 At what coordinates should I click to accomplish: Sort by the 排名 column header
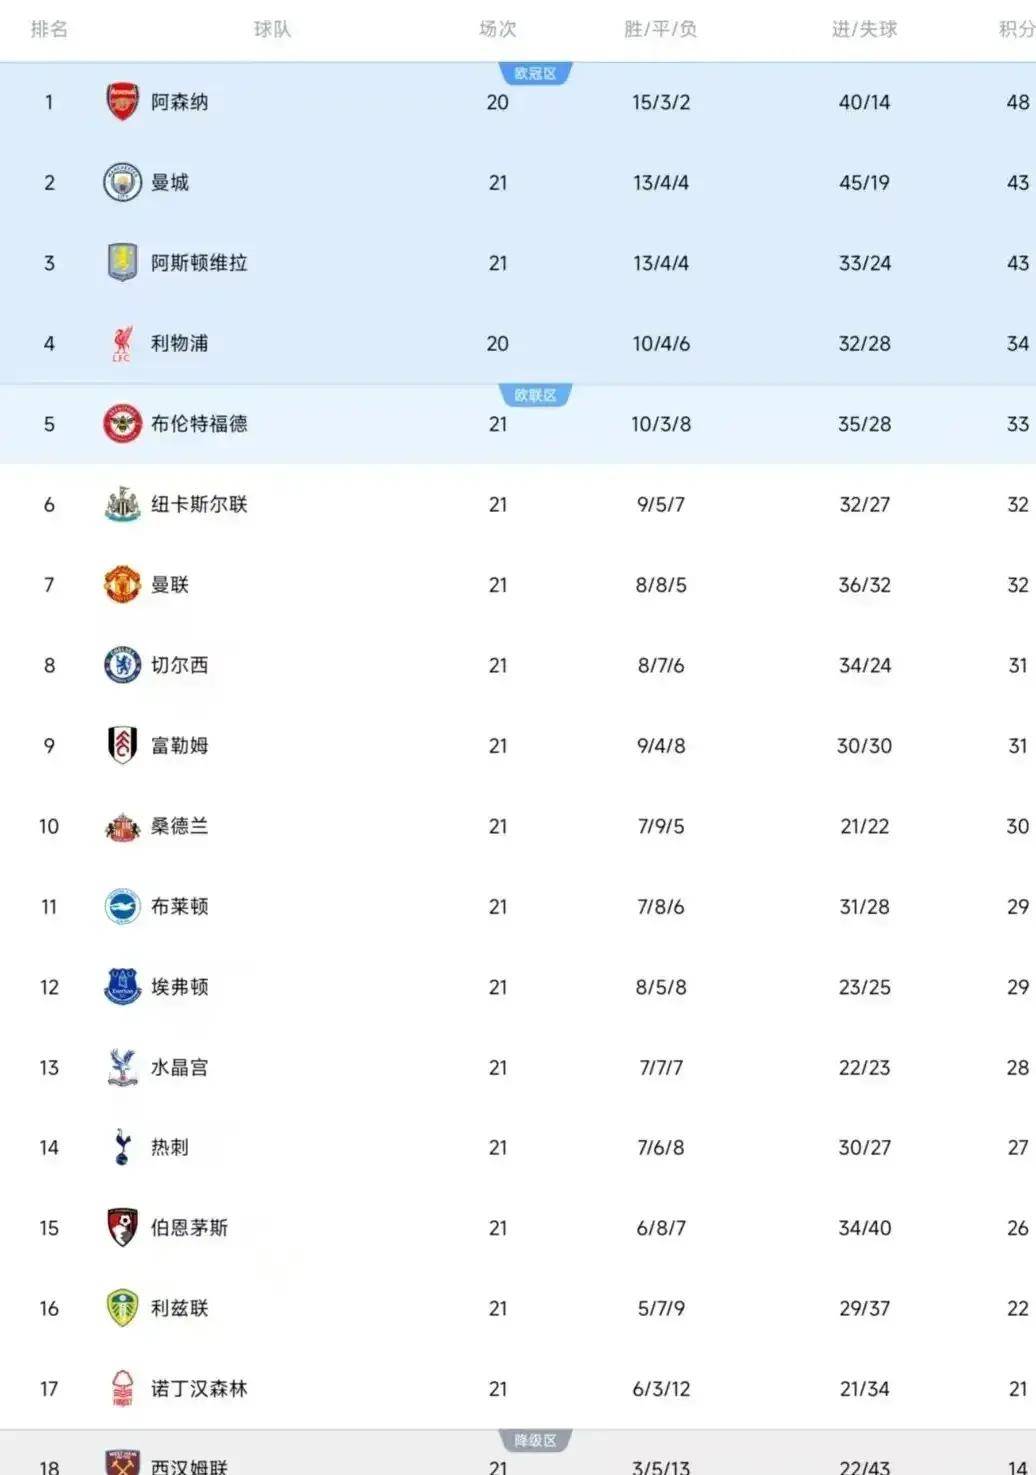49,29
